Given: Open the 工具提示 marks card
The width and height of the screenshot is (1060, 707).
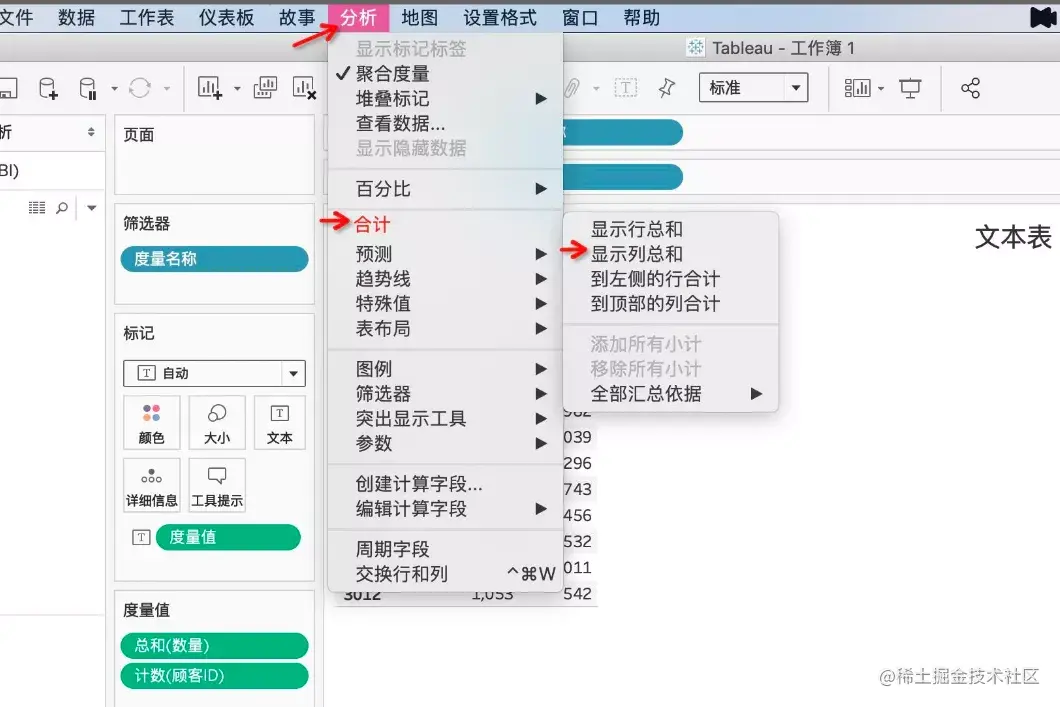Looking at the screenshot, I should [x=217, y=485].
